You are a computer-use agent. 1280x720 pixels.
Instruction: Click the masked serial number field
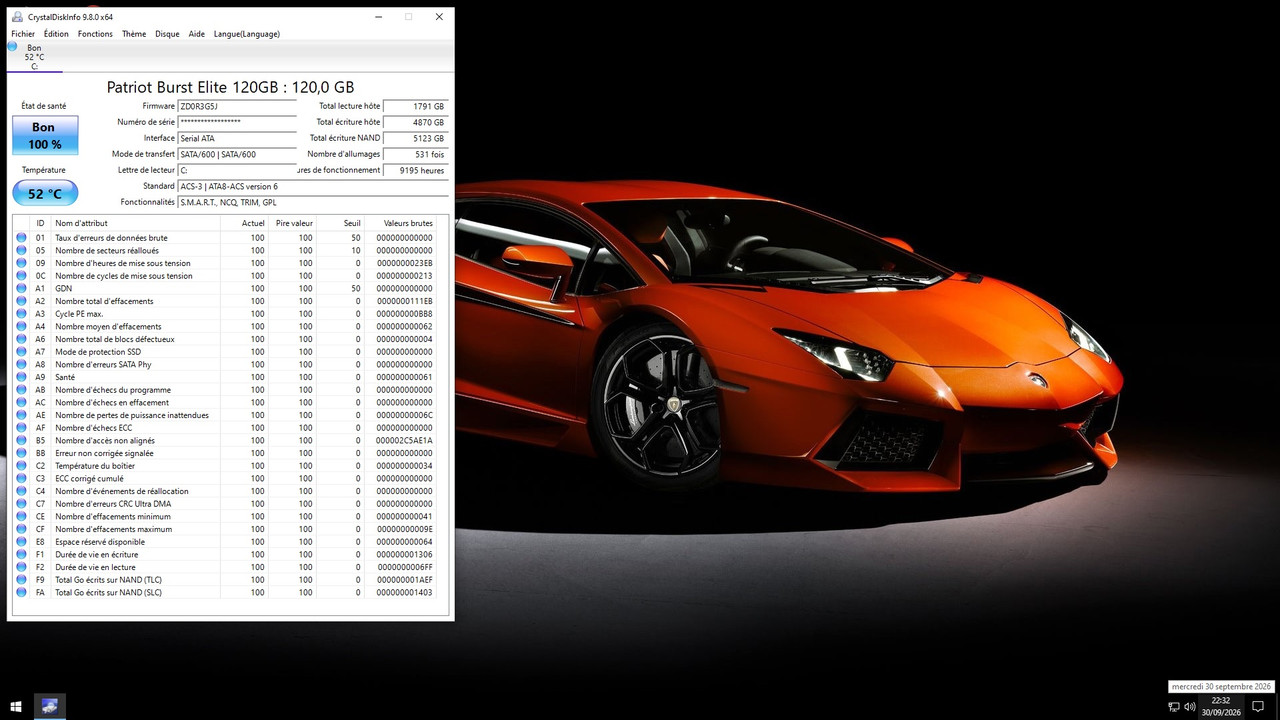(x=237, y=122)
